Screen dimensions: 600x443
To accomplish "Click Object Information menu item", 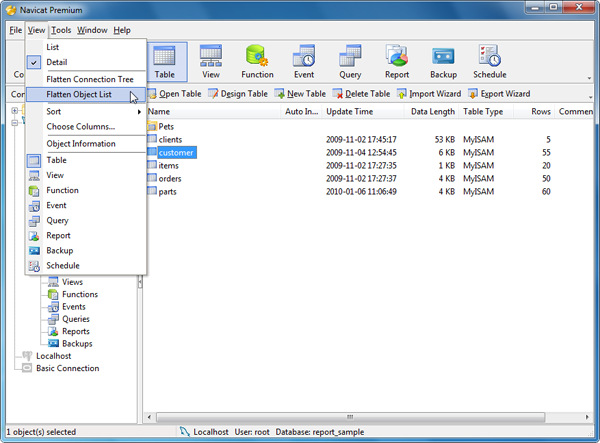I will 86,144.
